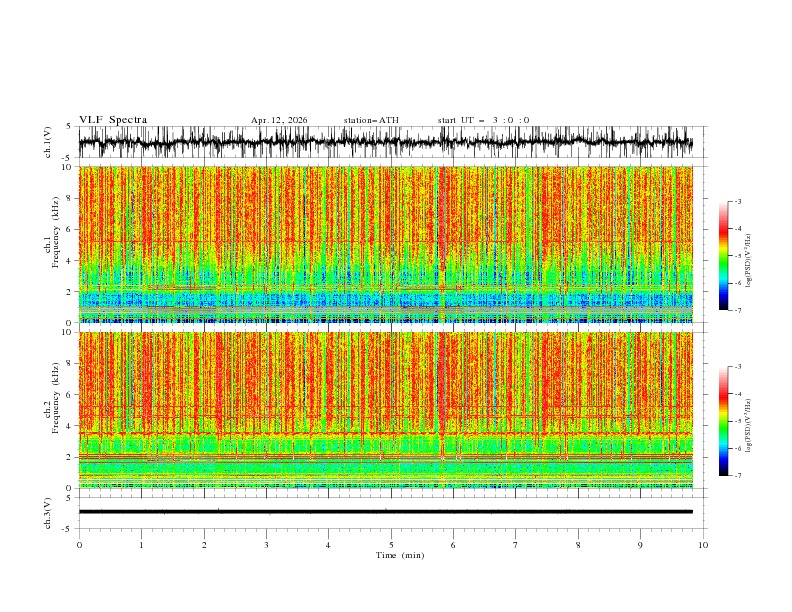Click the "-7" tick on the ch.2 colorbar
This screenshot has height=612, width=792.
tap(738, 475)
